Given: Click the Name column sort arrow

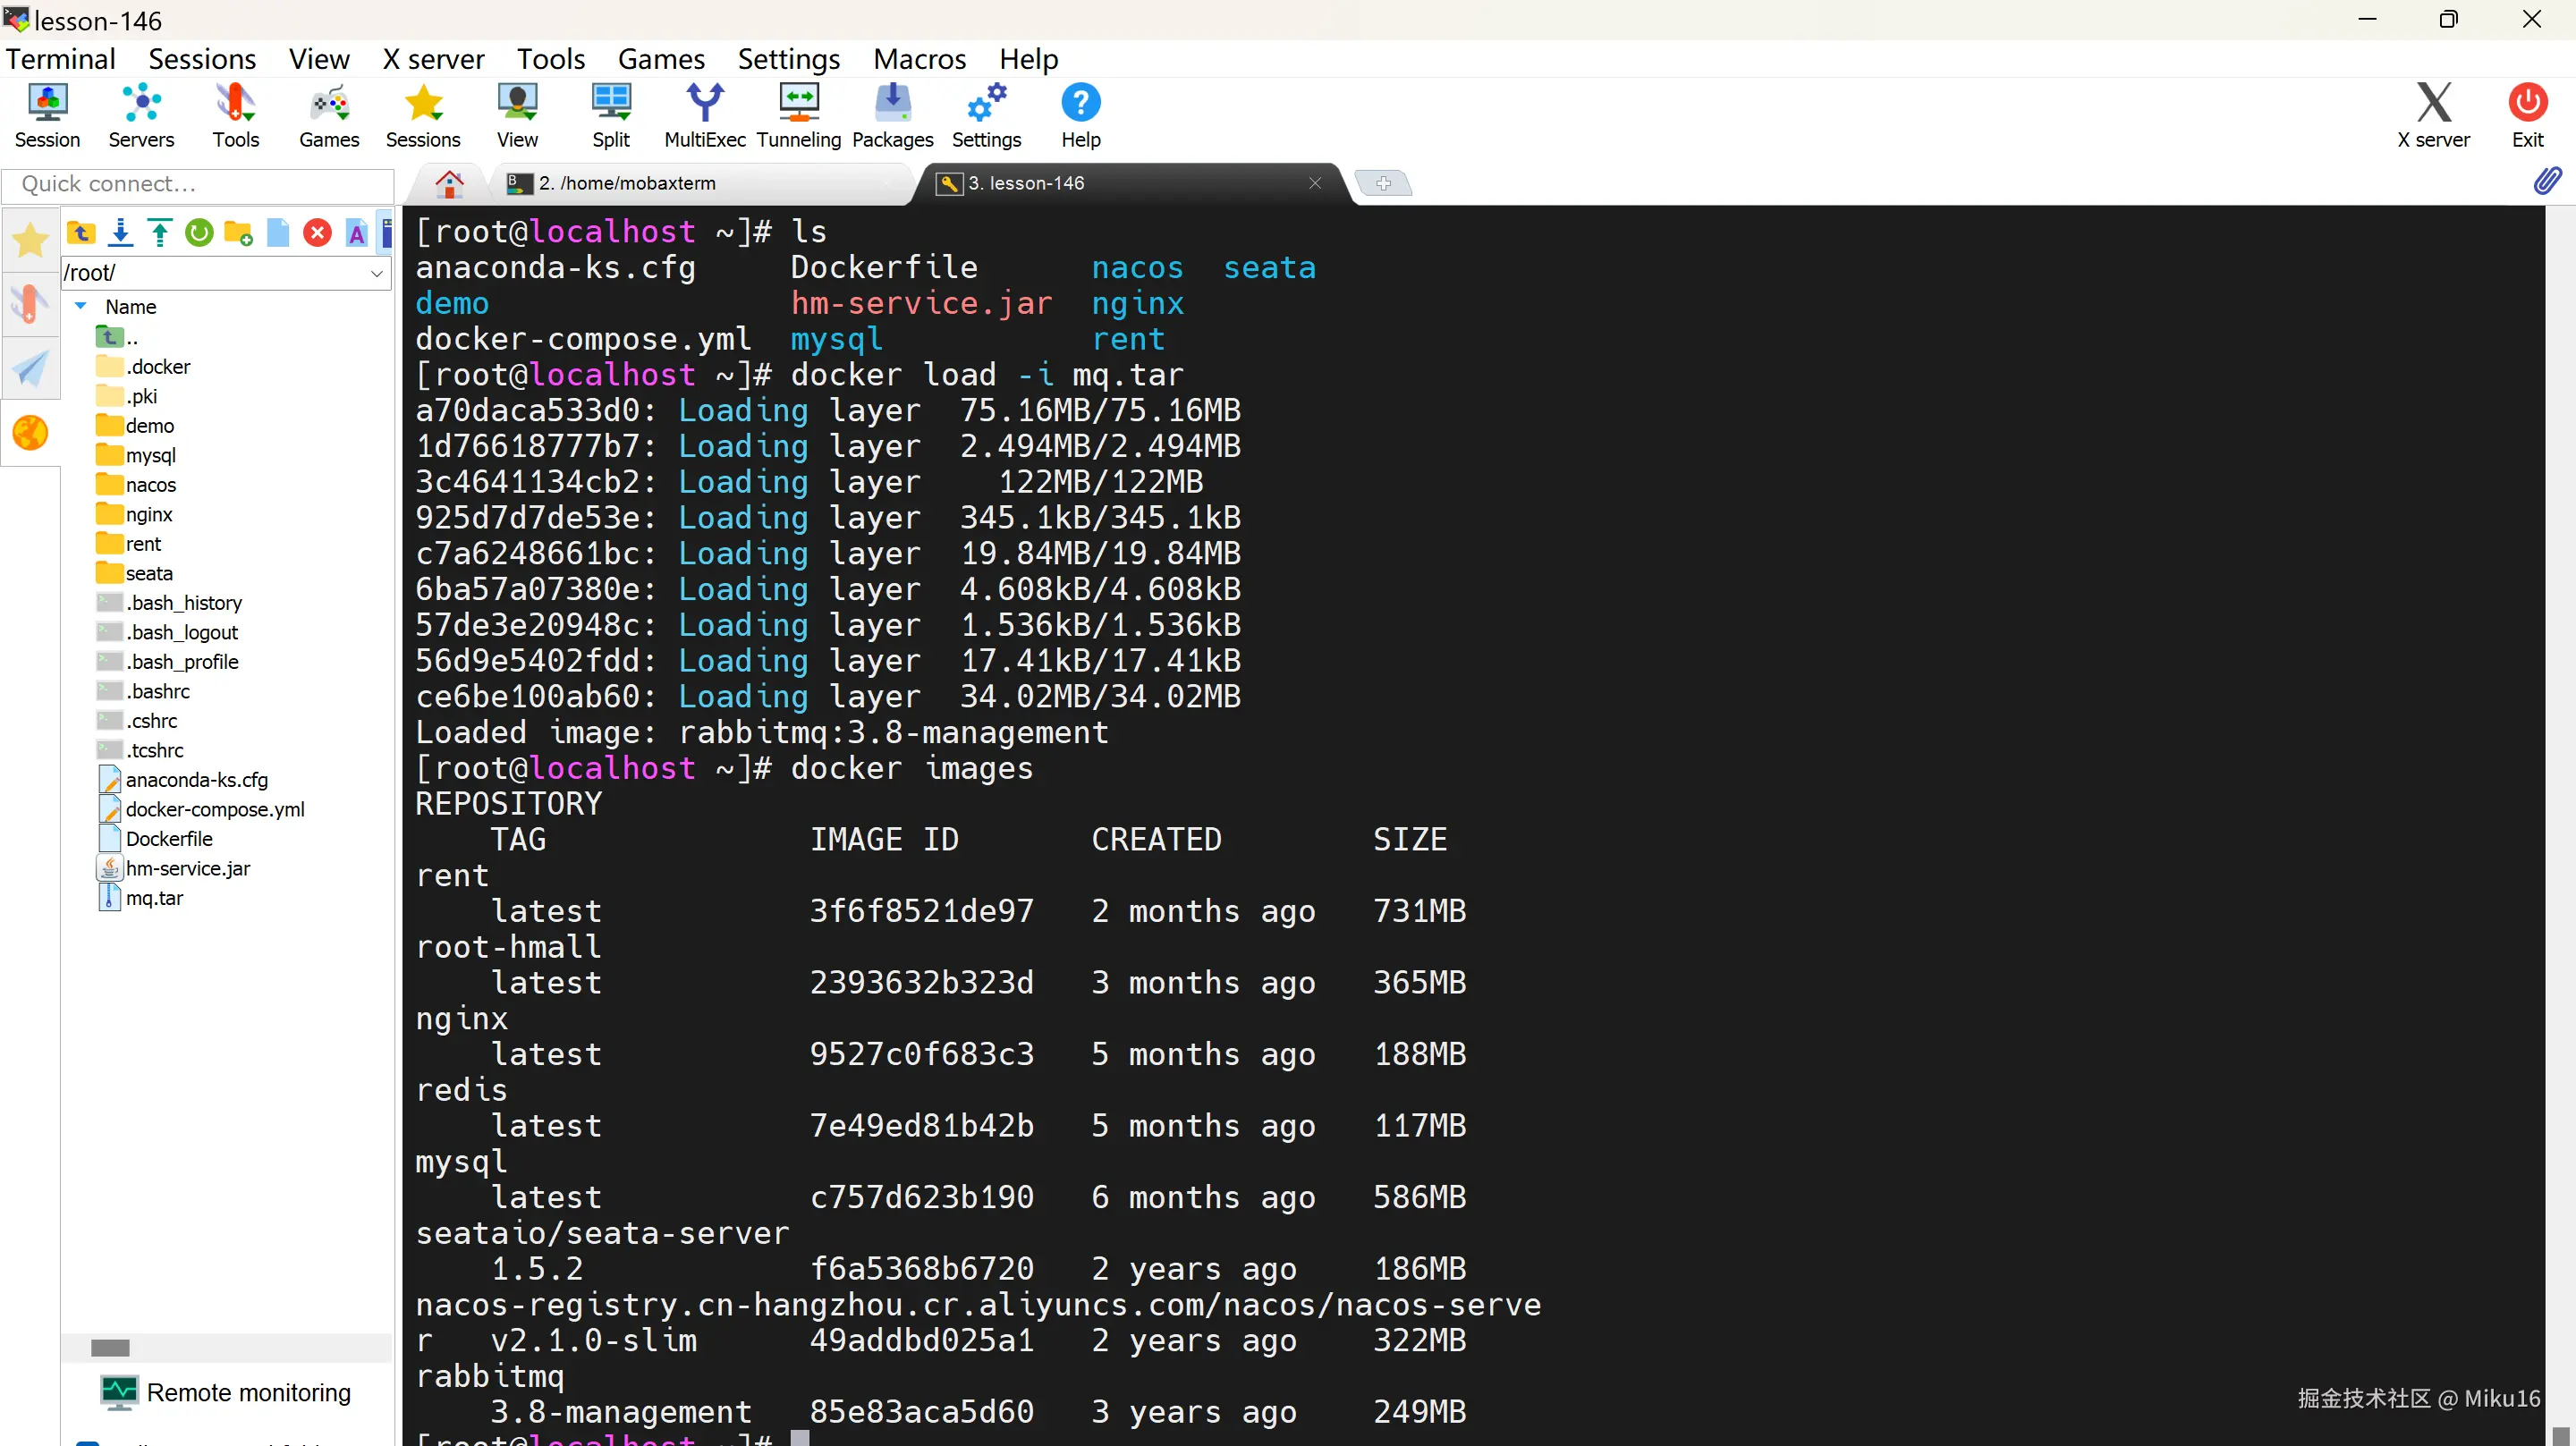Looking at the screenshot, I should click(81, 306).
